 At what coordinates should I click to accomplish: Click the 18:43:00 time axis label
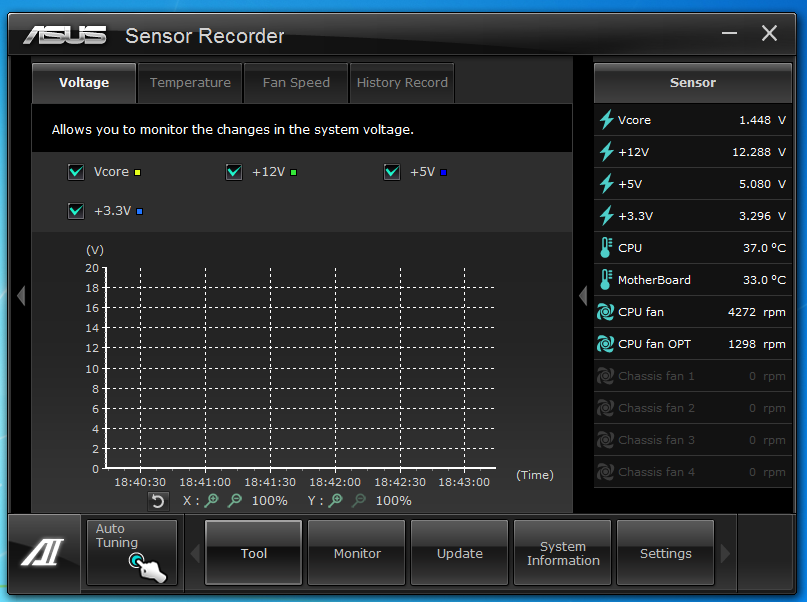pyautogui.click(x=464, y=482)
